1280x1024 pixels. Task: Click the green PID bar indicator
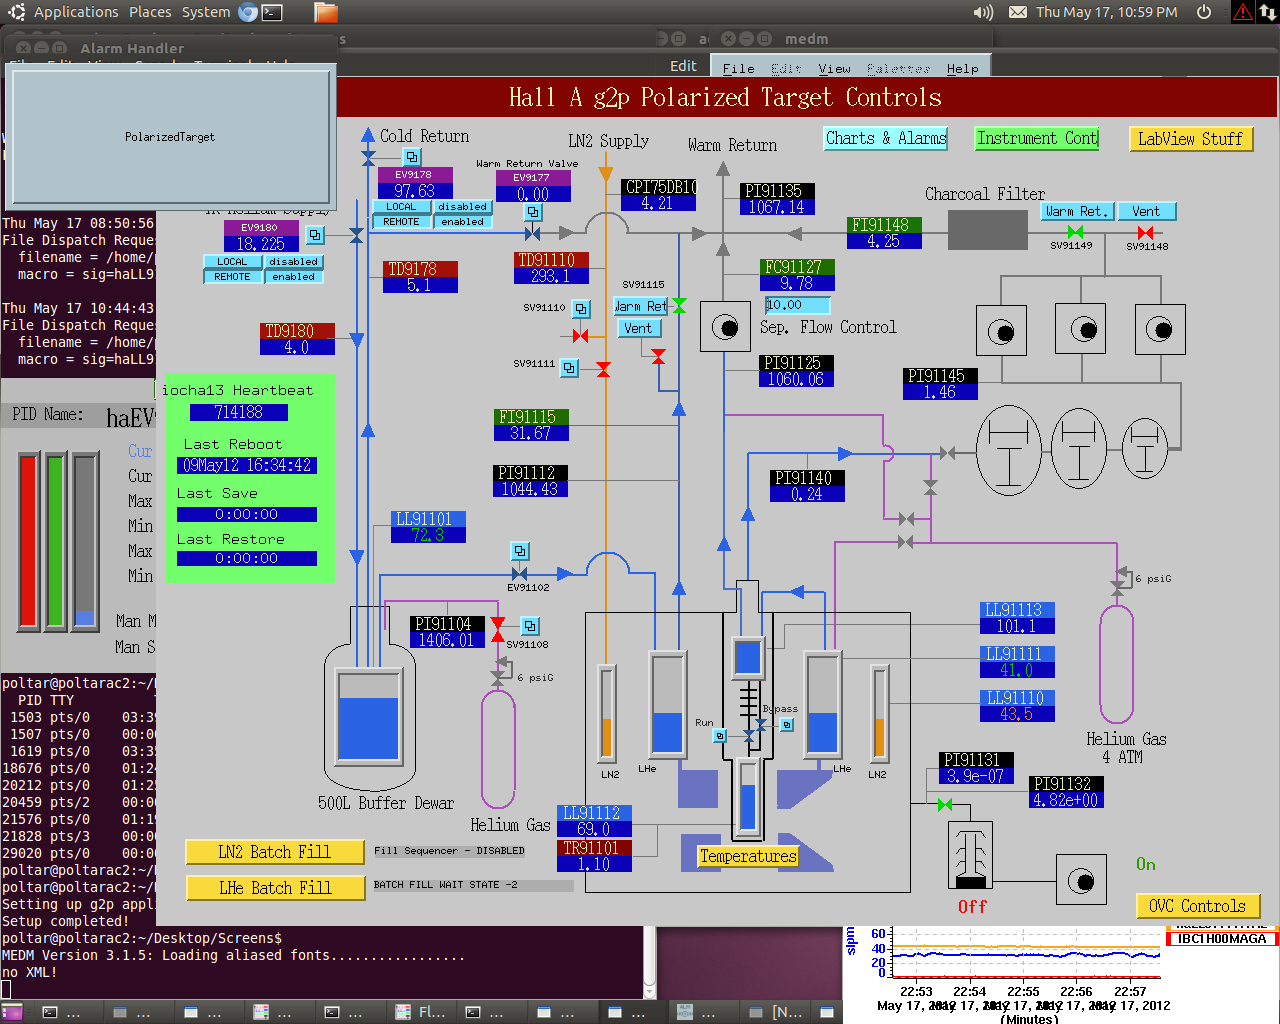(55, 541)
